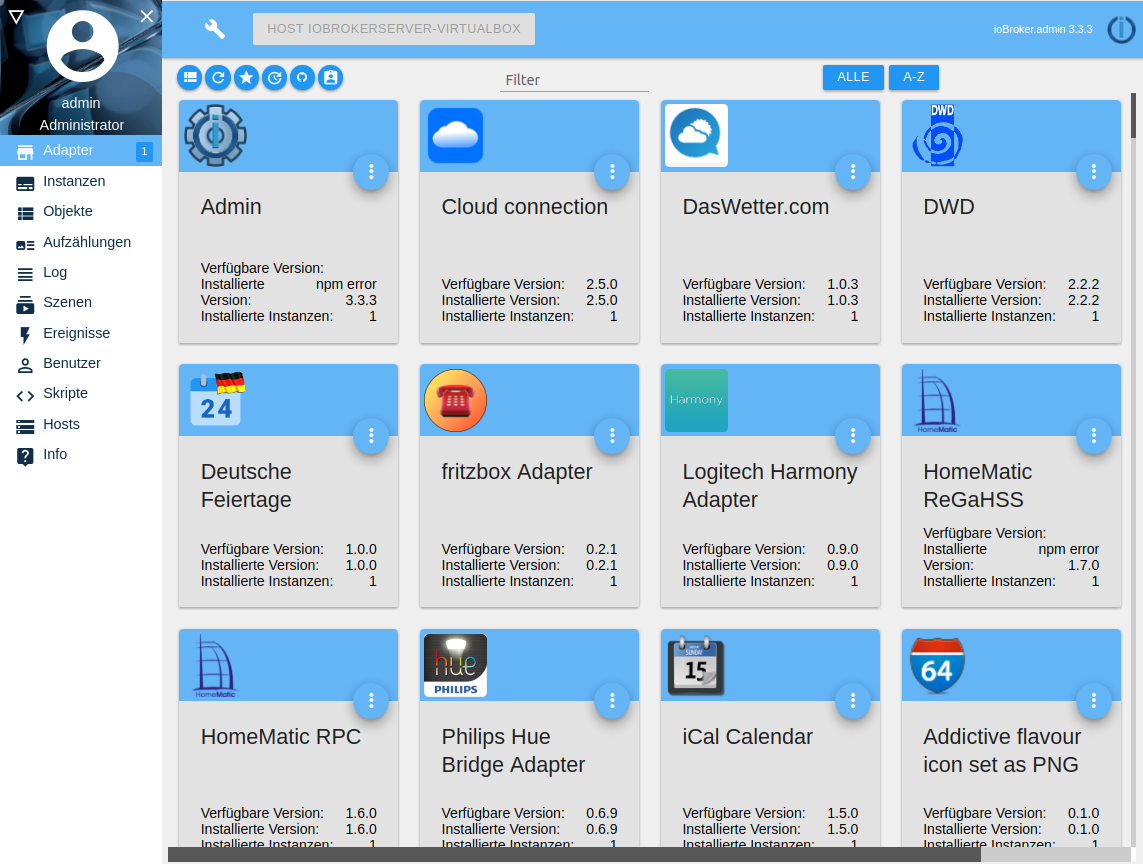Click 'npm error' text on Admin card
1143x864 pixels.
(346, 284)
